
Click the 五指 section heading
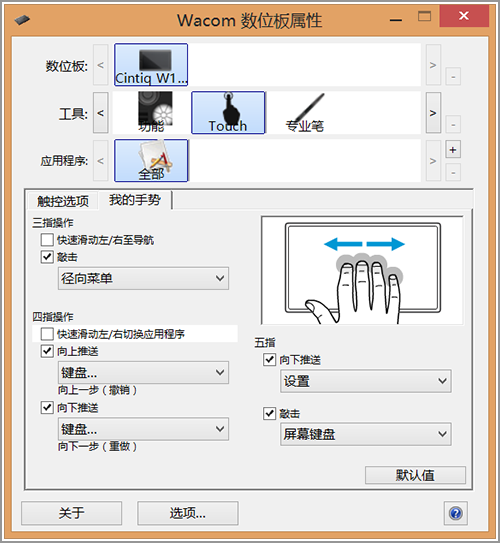pos(265,343)
